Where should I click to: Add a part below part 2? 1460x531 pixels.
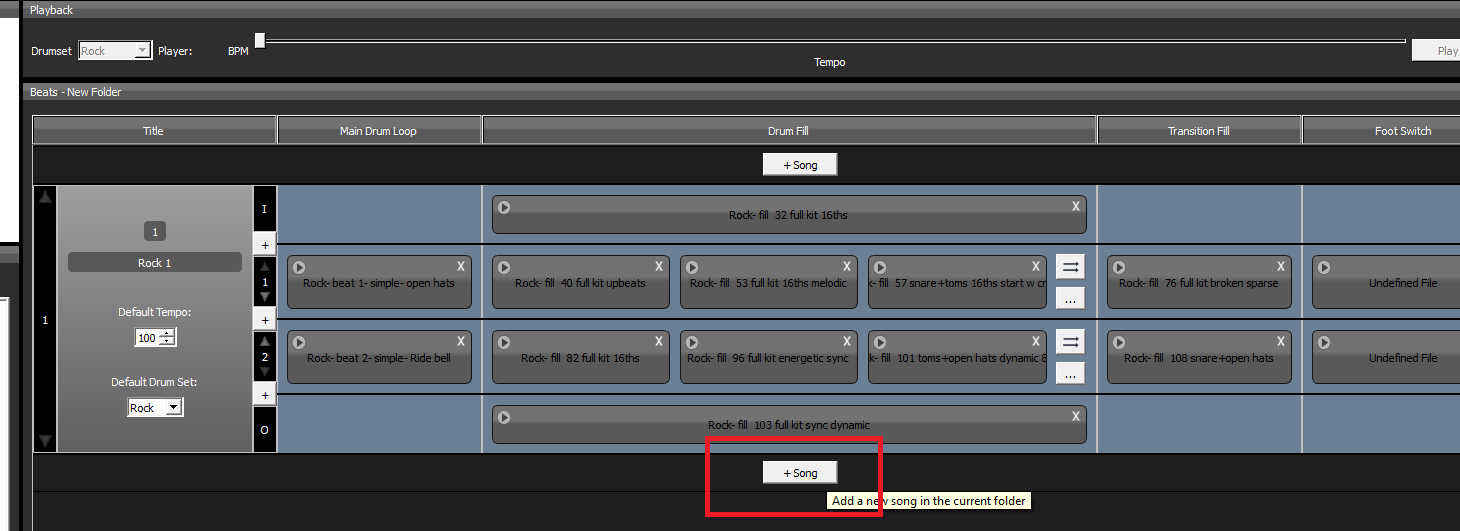tap(265, 395)
